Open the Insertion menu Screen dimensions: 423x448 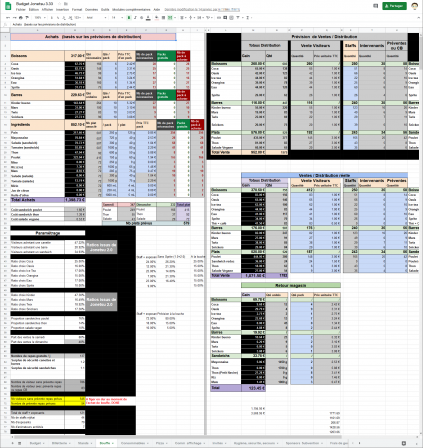click(62, 10)
